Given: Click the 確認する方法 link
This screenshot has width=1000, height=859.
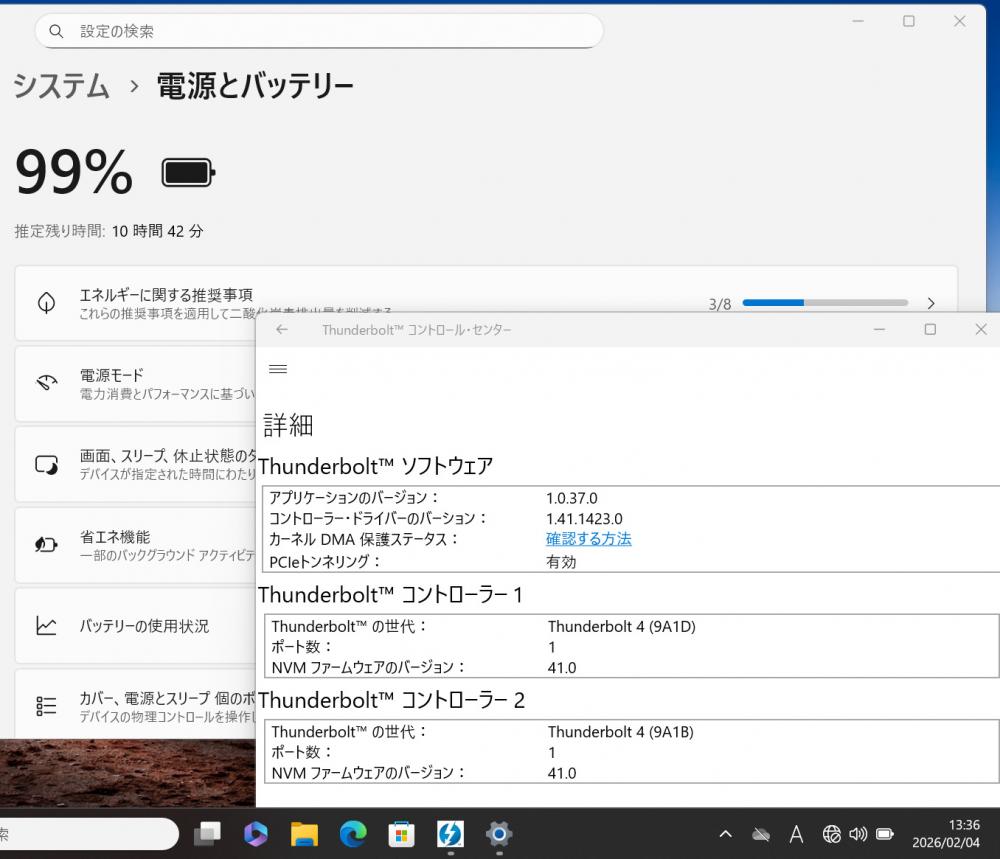Looking at the screenshot, I should pyautogui.click(x=588, y=539).
